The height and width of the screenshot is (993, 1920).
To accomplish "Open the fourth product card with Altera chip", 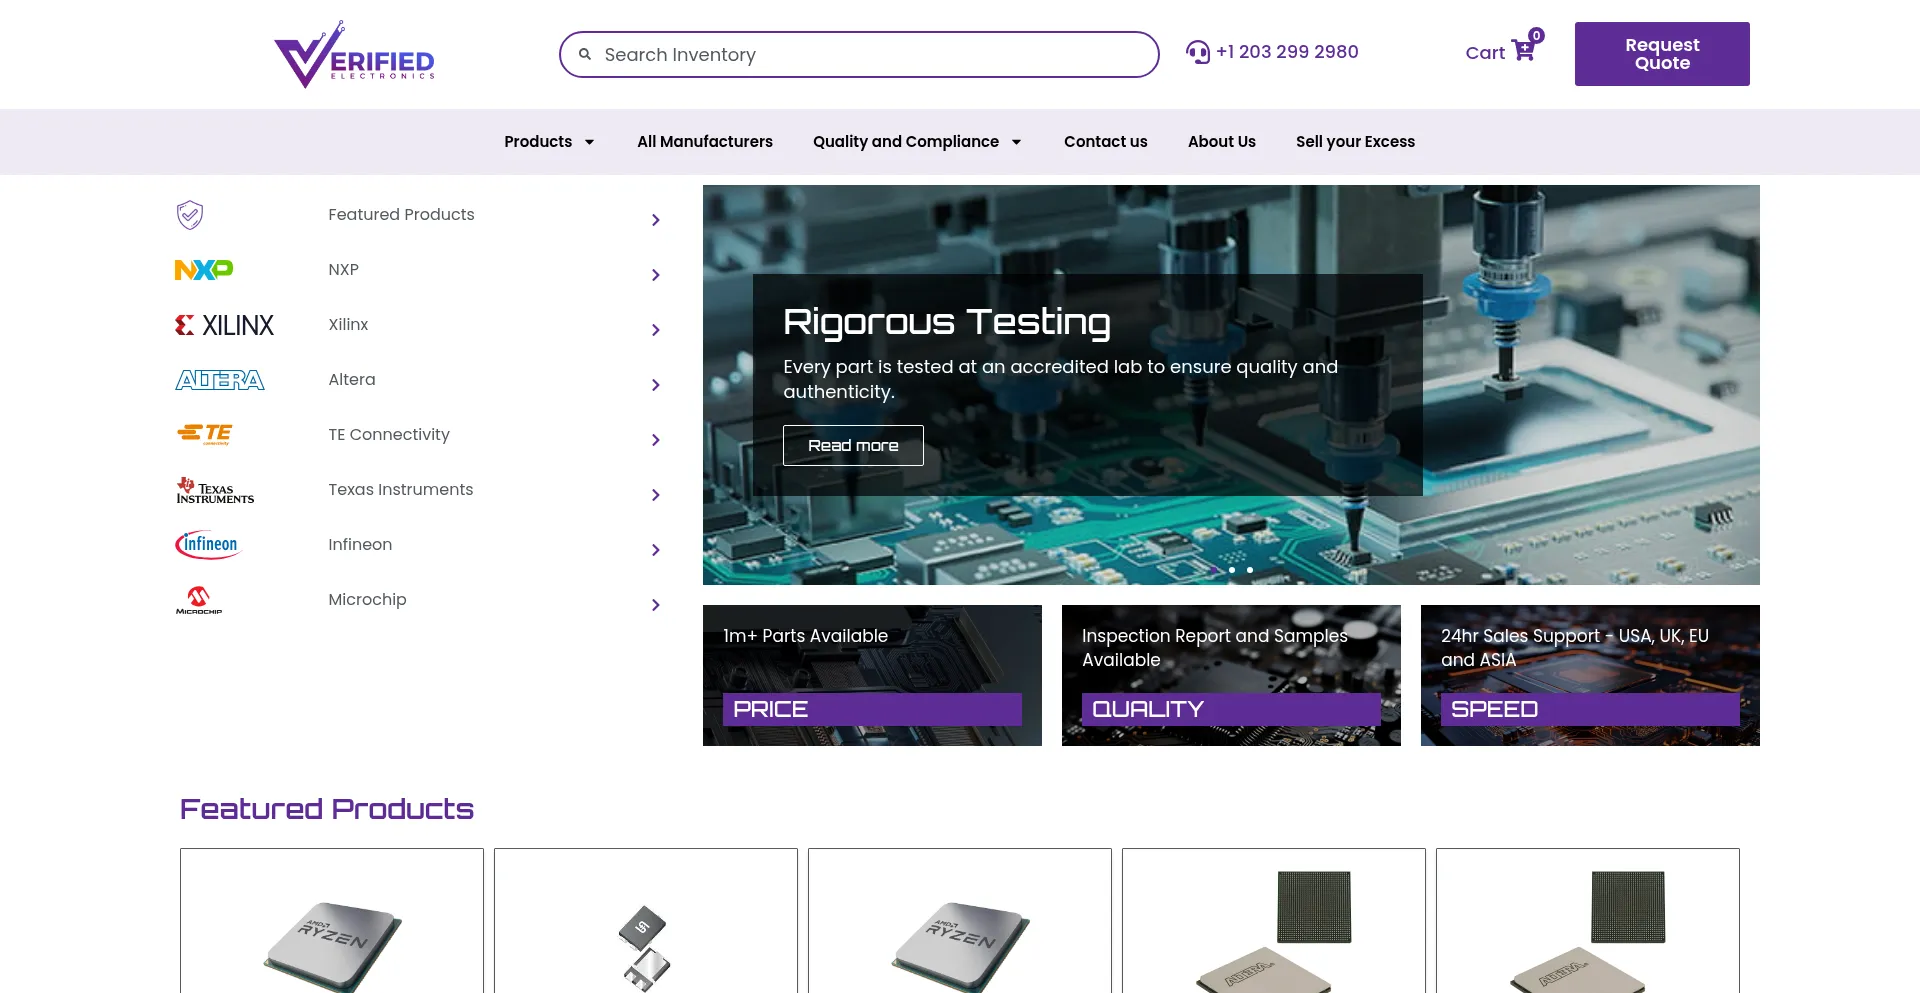I will pos(1274,921).
